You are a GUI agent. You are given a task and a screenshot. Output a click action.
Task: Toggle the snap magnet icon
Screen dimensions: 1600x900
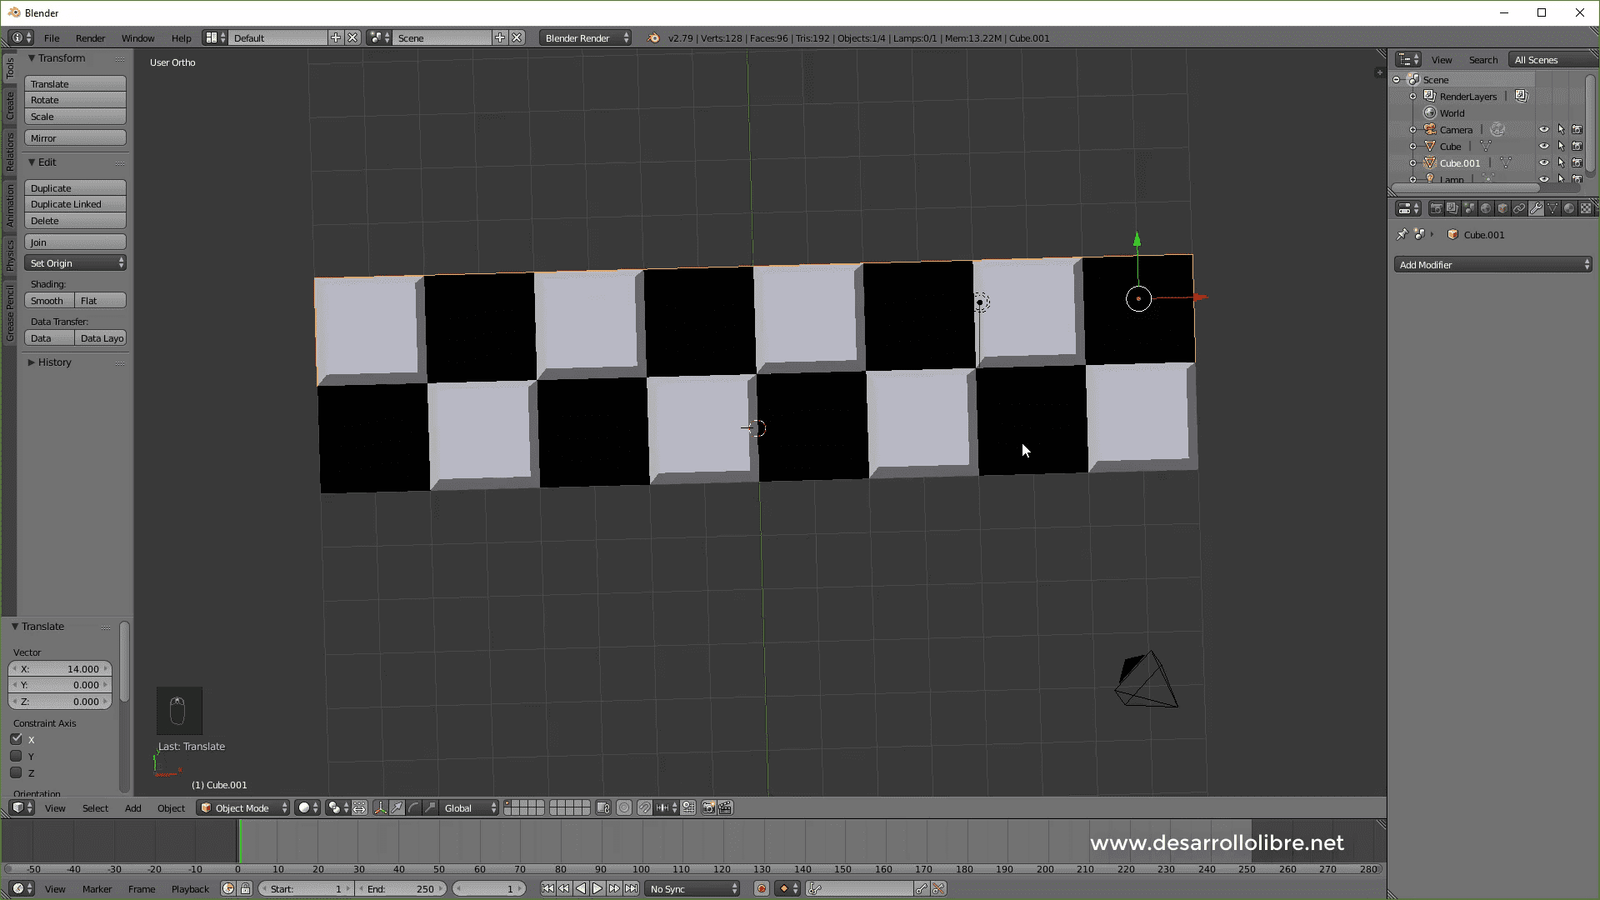tap(645, 808)
